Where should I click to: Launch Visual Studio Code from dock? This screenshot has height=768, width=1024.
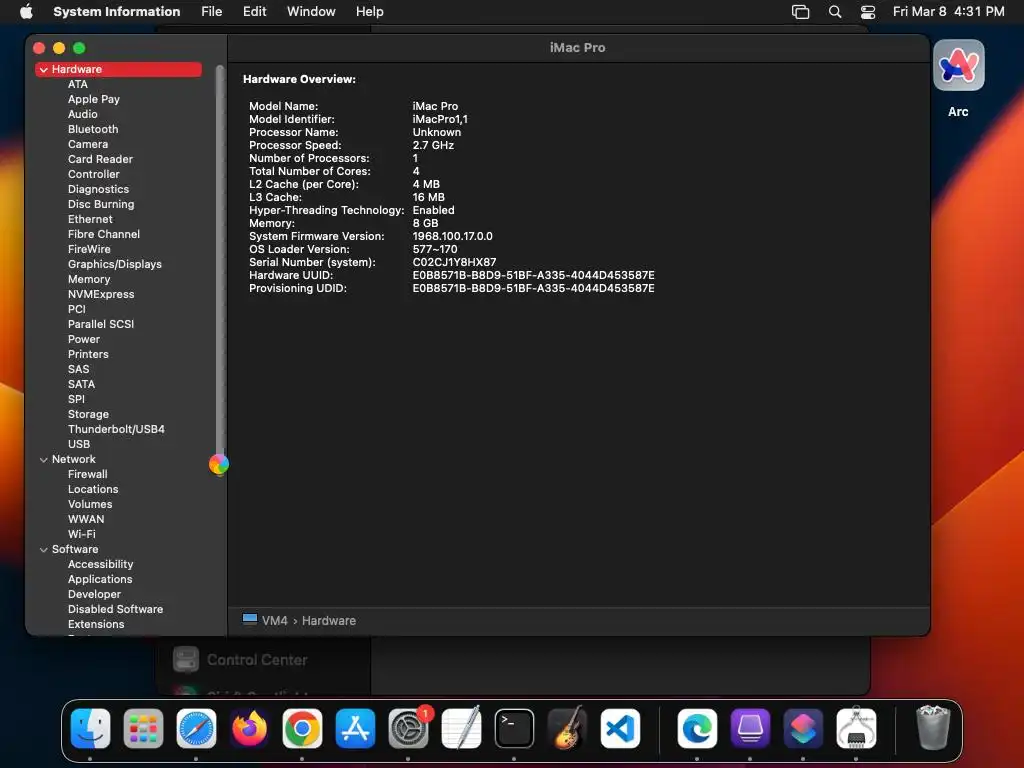[620, 728]
